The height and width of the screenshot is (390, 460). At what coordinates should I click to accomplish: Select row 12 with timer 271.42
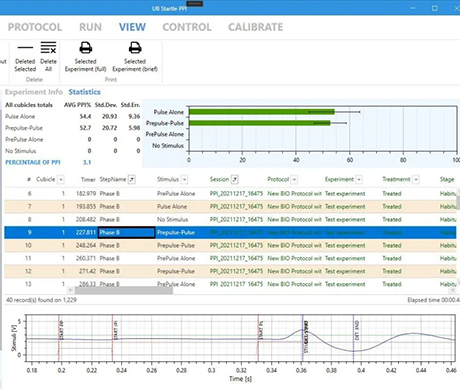point(230,271)
